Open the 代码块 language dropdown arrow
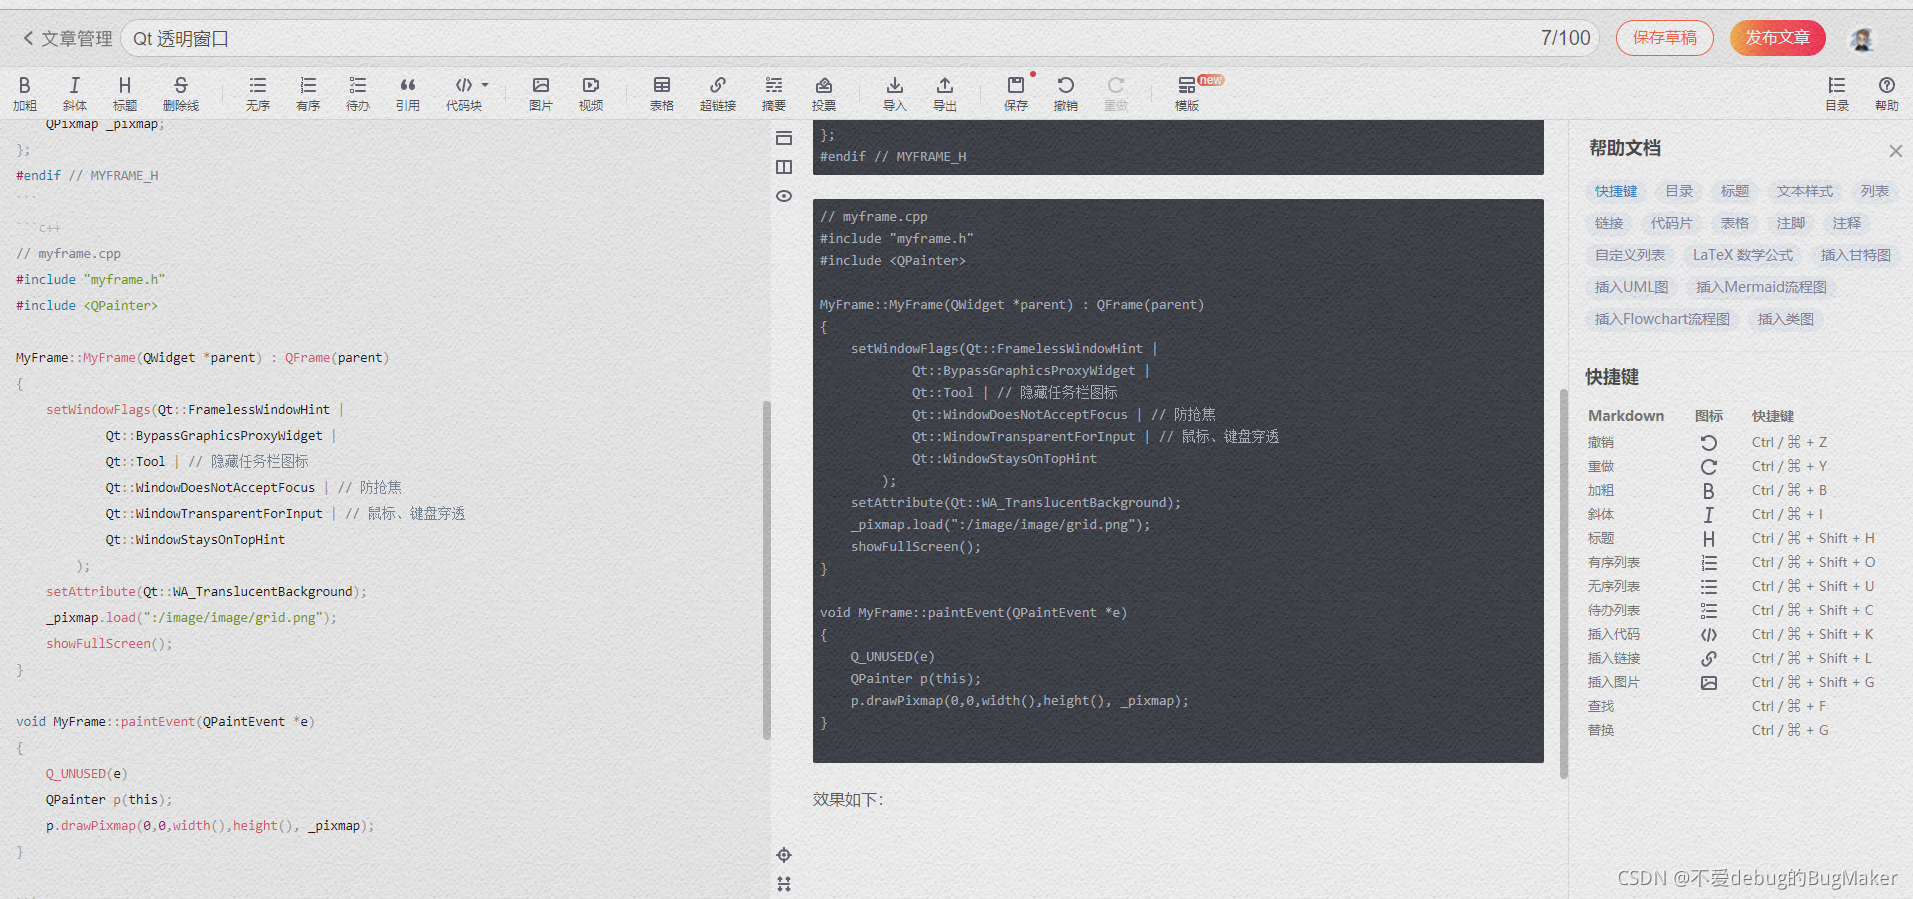The image size is (1913, 899). click(x=485, y=85)
